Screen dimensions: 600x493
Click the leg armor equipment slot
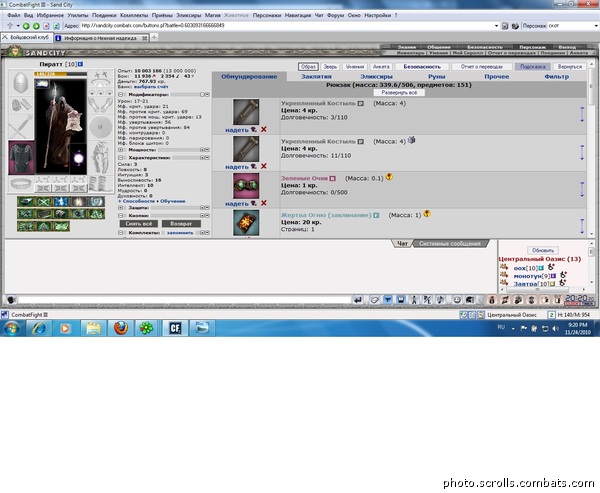click(101, 157)
